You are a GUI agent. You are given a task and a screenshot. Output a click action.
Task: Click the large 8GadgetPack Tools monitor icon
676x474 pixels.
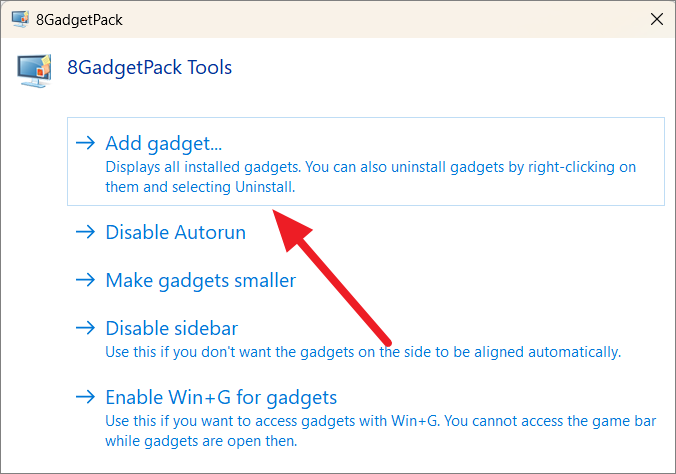click(34, 71)
